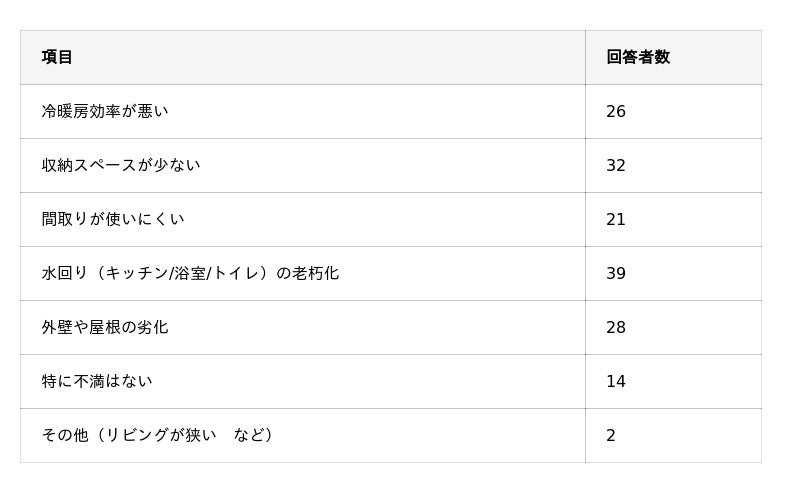Image resolution: width=800 pixels, height=493 pixels.
Task: Click the value 21 cell
Action: pos(616,219)
